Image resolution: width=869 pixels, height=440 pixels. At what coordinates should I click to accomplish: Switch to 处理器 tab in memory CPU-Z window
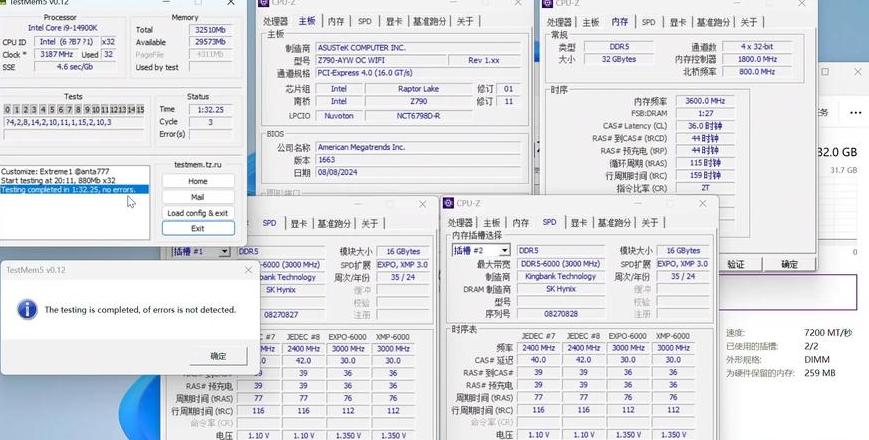(559, 22)
